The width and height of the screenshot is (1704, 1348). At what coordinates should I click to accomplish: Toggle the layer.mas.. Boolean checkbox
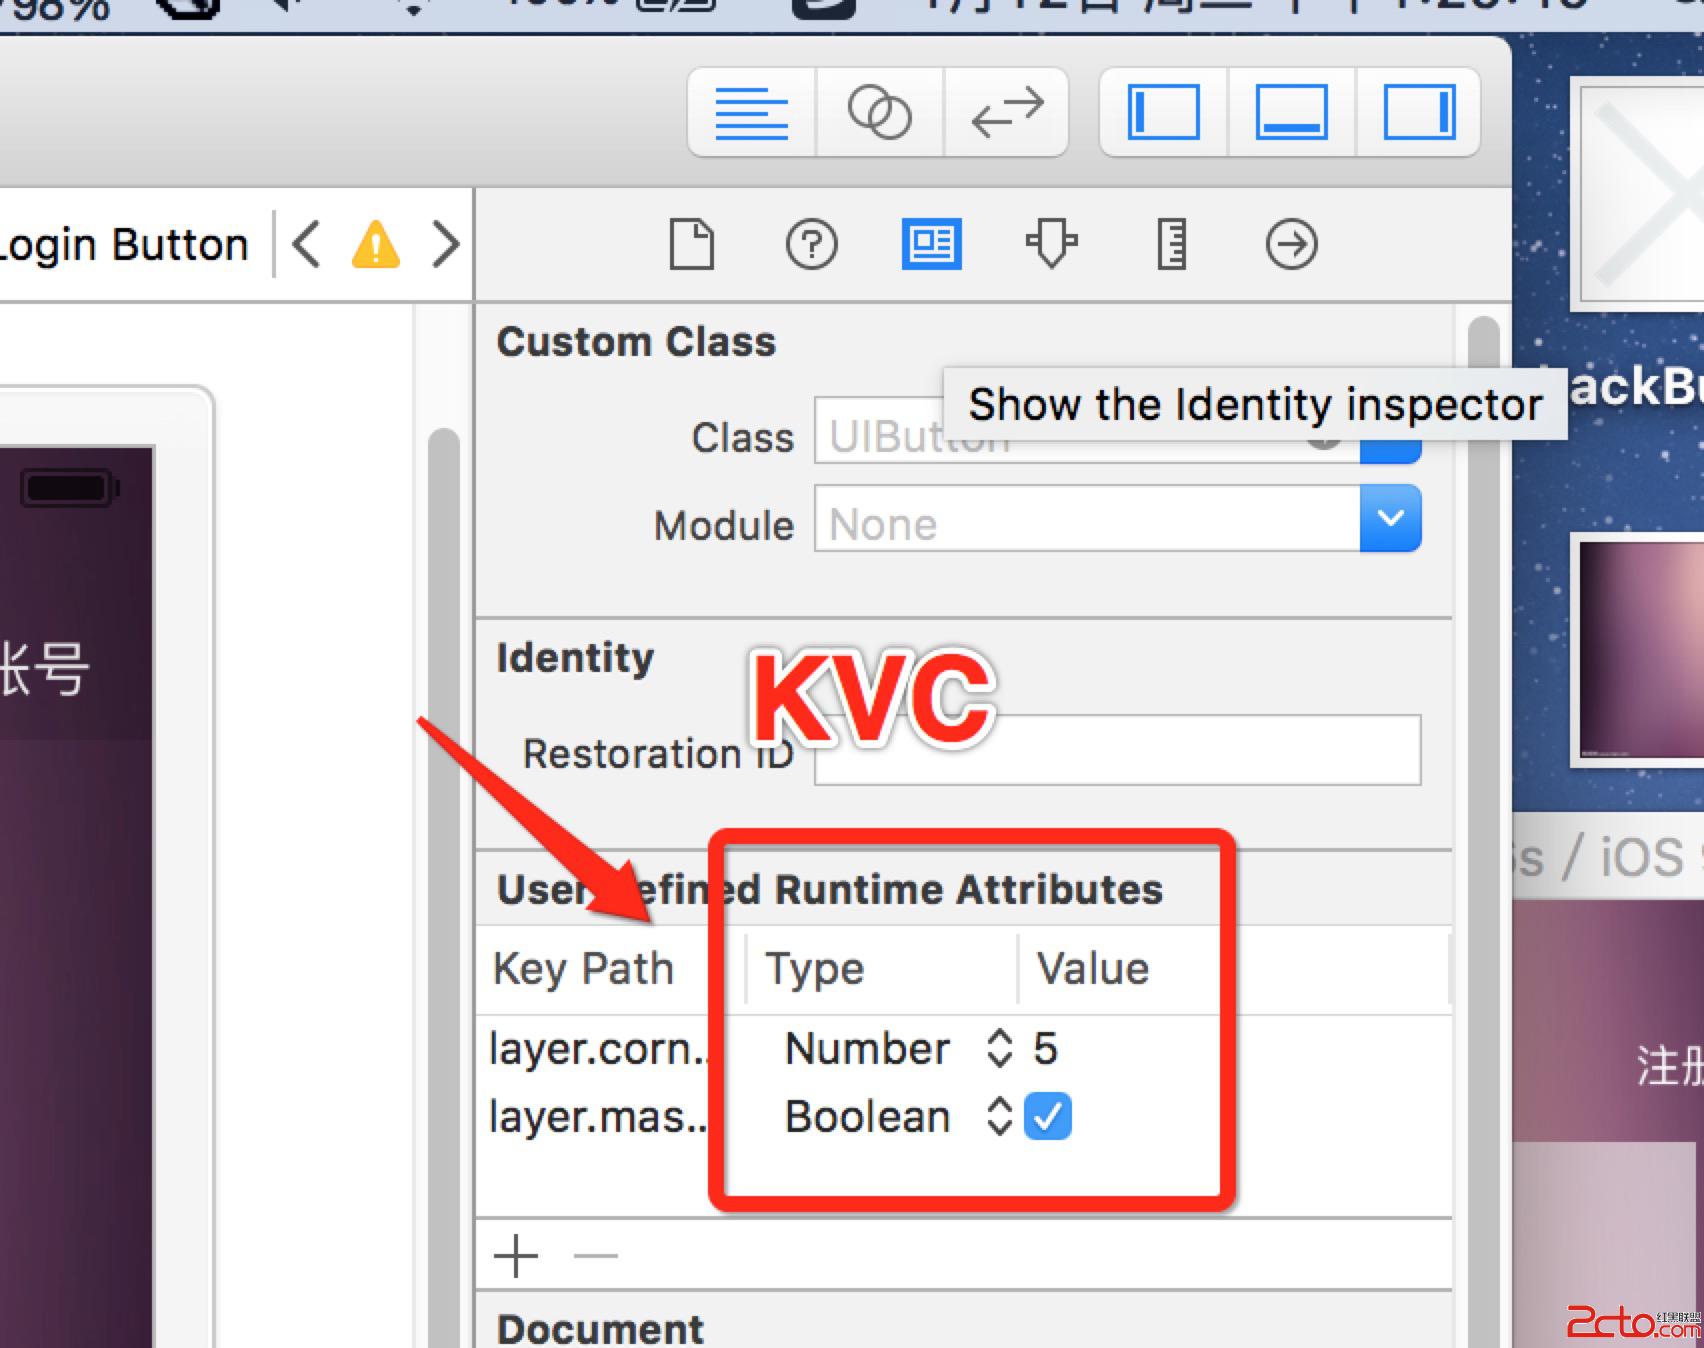[x=1048, y=1117]
